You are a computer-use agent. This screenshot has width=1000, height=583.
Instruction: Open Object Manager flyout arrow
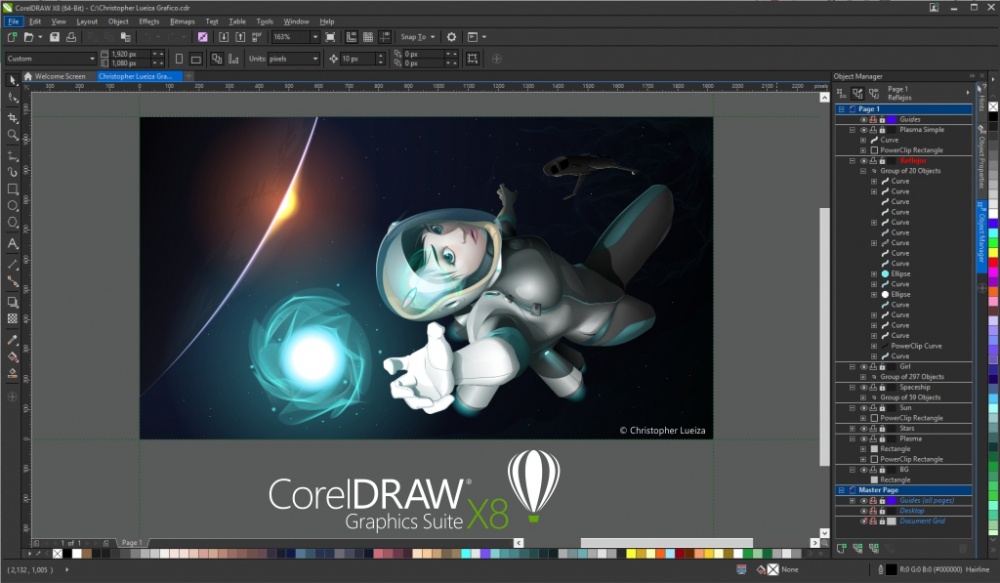tap(967, 93)
